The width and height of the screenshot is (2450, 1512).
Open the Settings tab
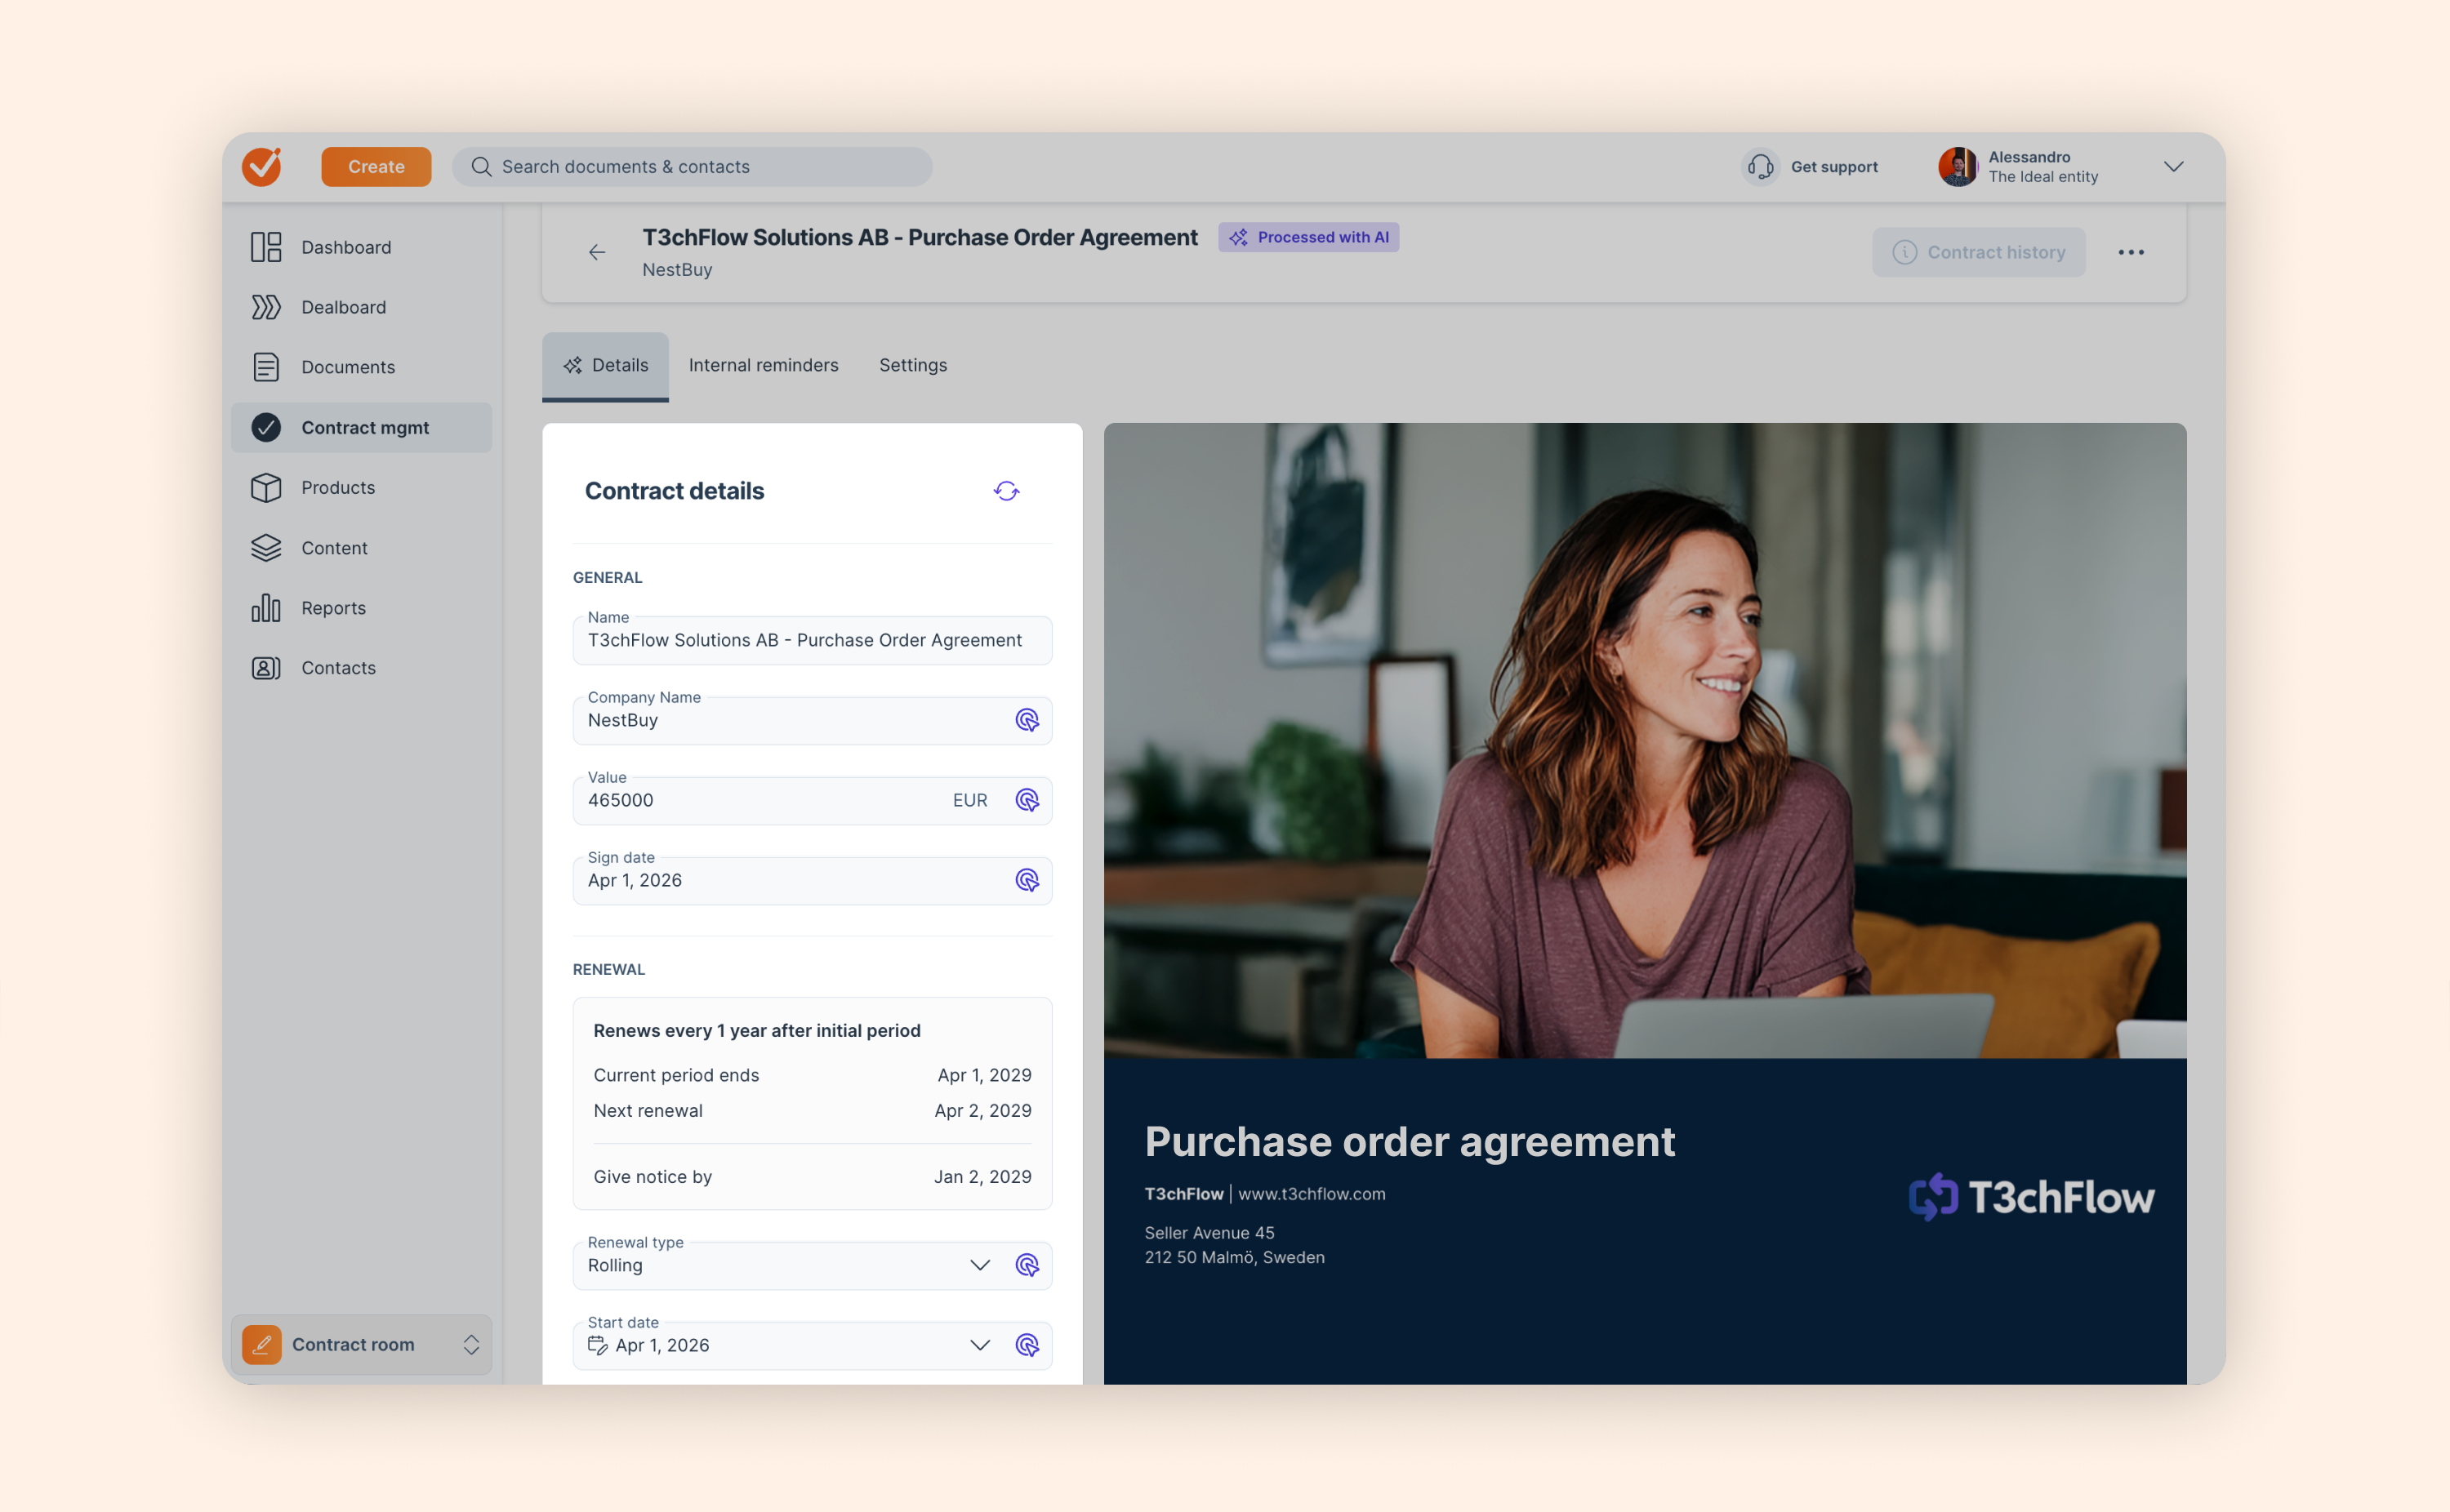(x=912, y=365)
